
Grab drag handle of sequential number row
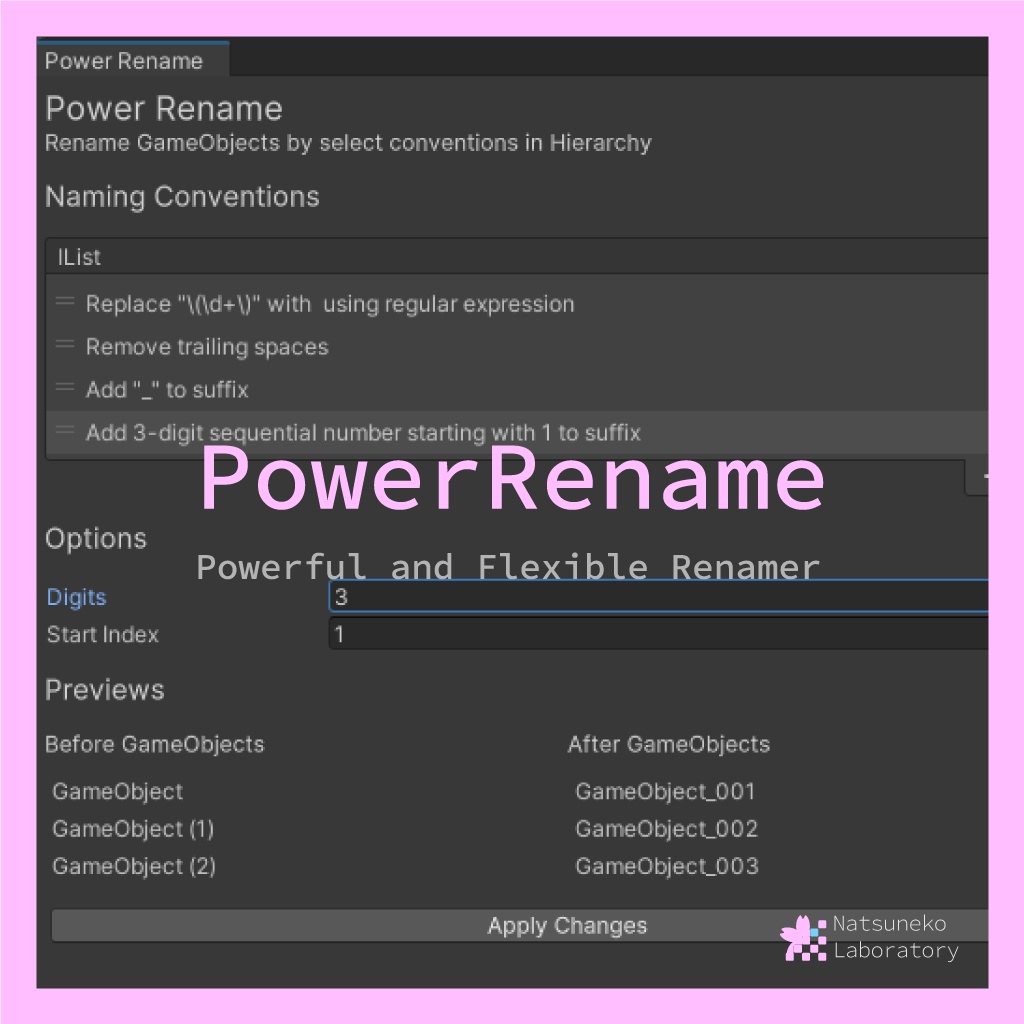65,430
